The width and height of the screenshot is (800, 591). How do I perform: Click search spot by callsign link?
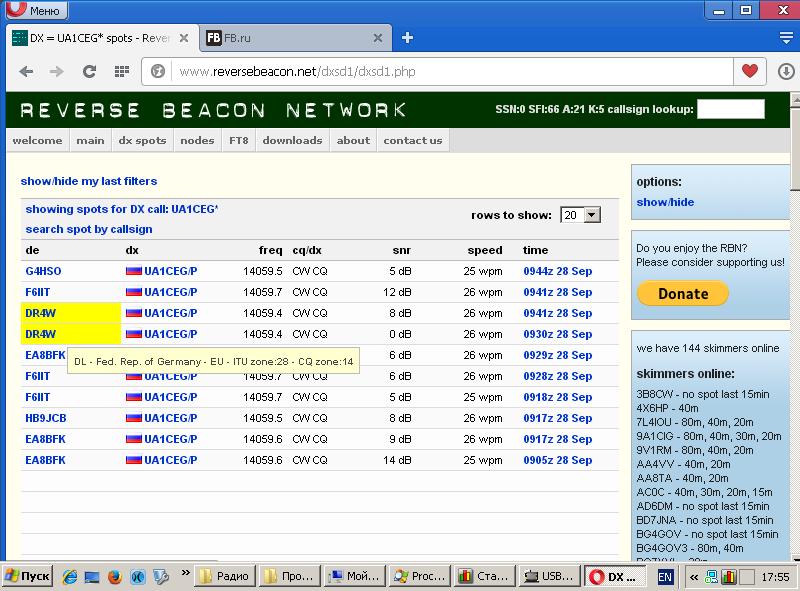point(89,229)
